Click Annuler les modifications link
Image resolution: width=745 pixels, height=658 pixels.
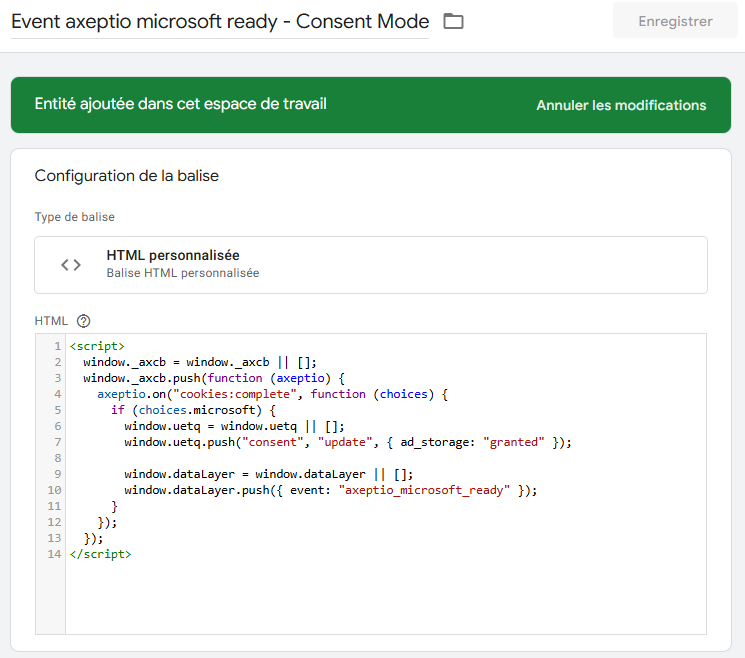[x=621, y=105]
